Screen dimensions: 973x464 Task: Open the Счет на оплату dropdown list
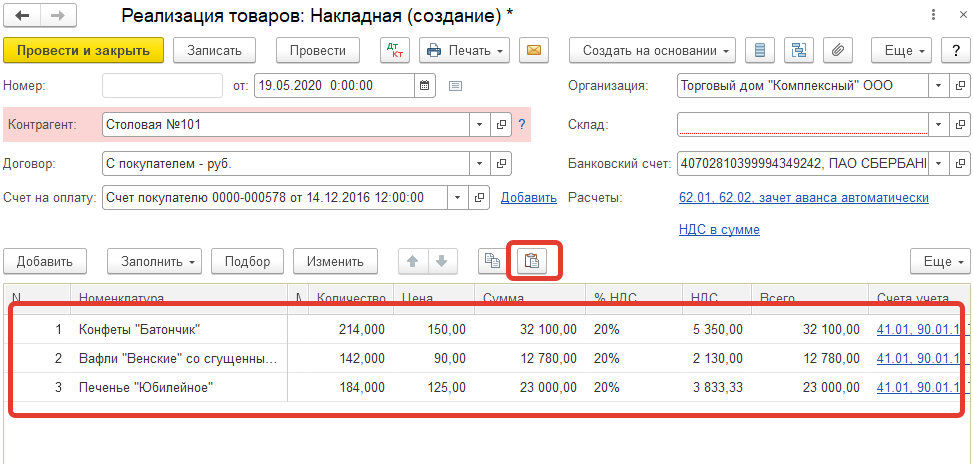[457, 198]
